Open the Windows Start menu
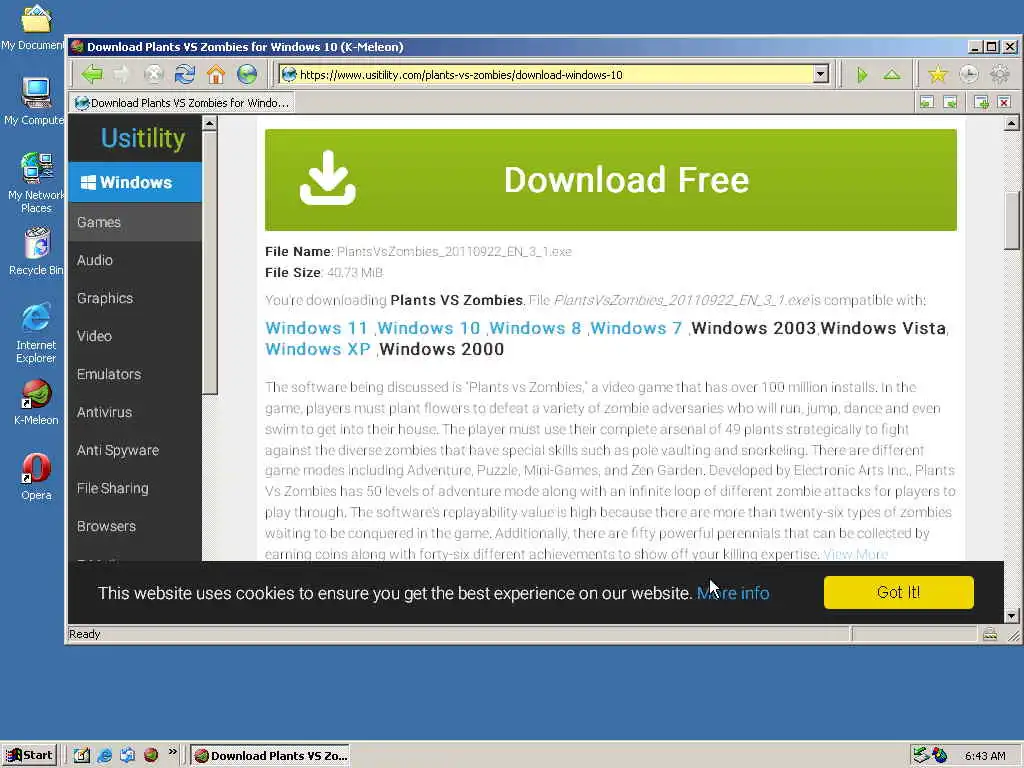The image size is (1024, 768). [x=29, y=756]
